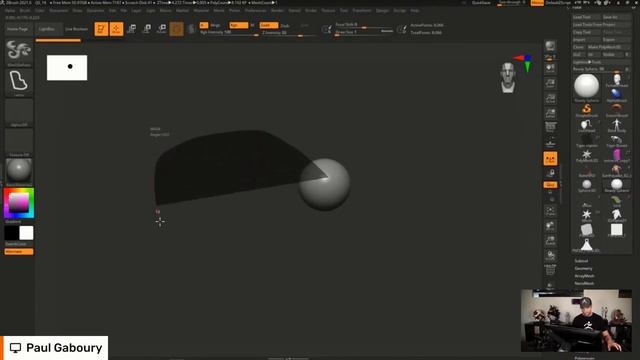Adjust the Rgb Intensity slider
Screen dimensions: 640x360
tap(229, 33)
